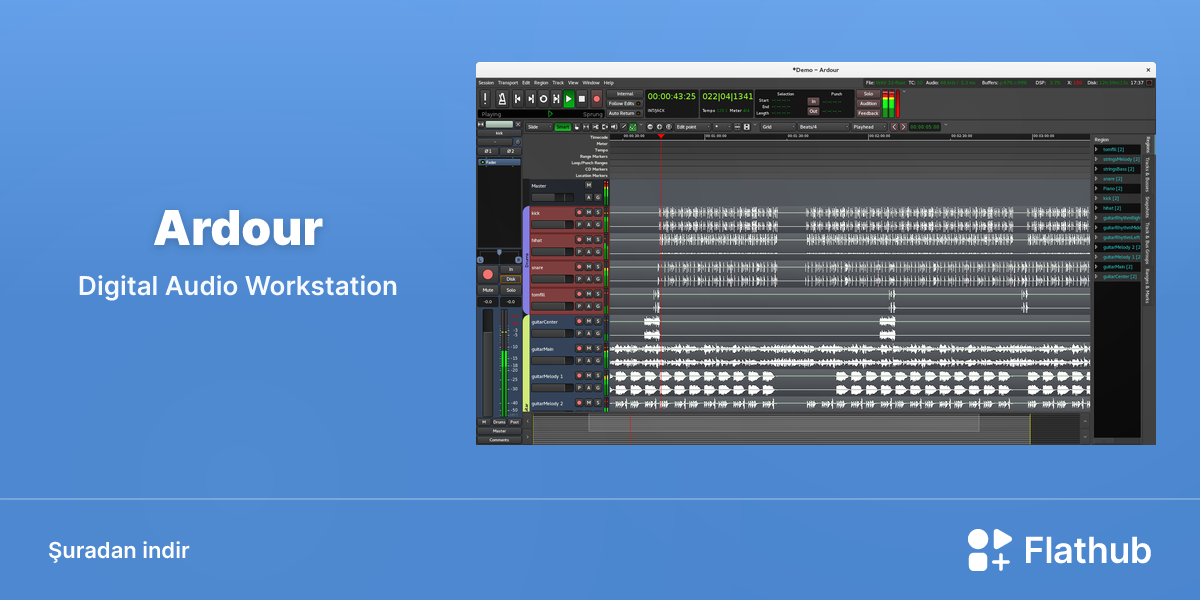Image resolution: width=1200 pixels, height=600 pixels.
Task: Open the Session menu
Action: click(x=486, y=83)
